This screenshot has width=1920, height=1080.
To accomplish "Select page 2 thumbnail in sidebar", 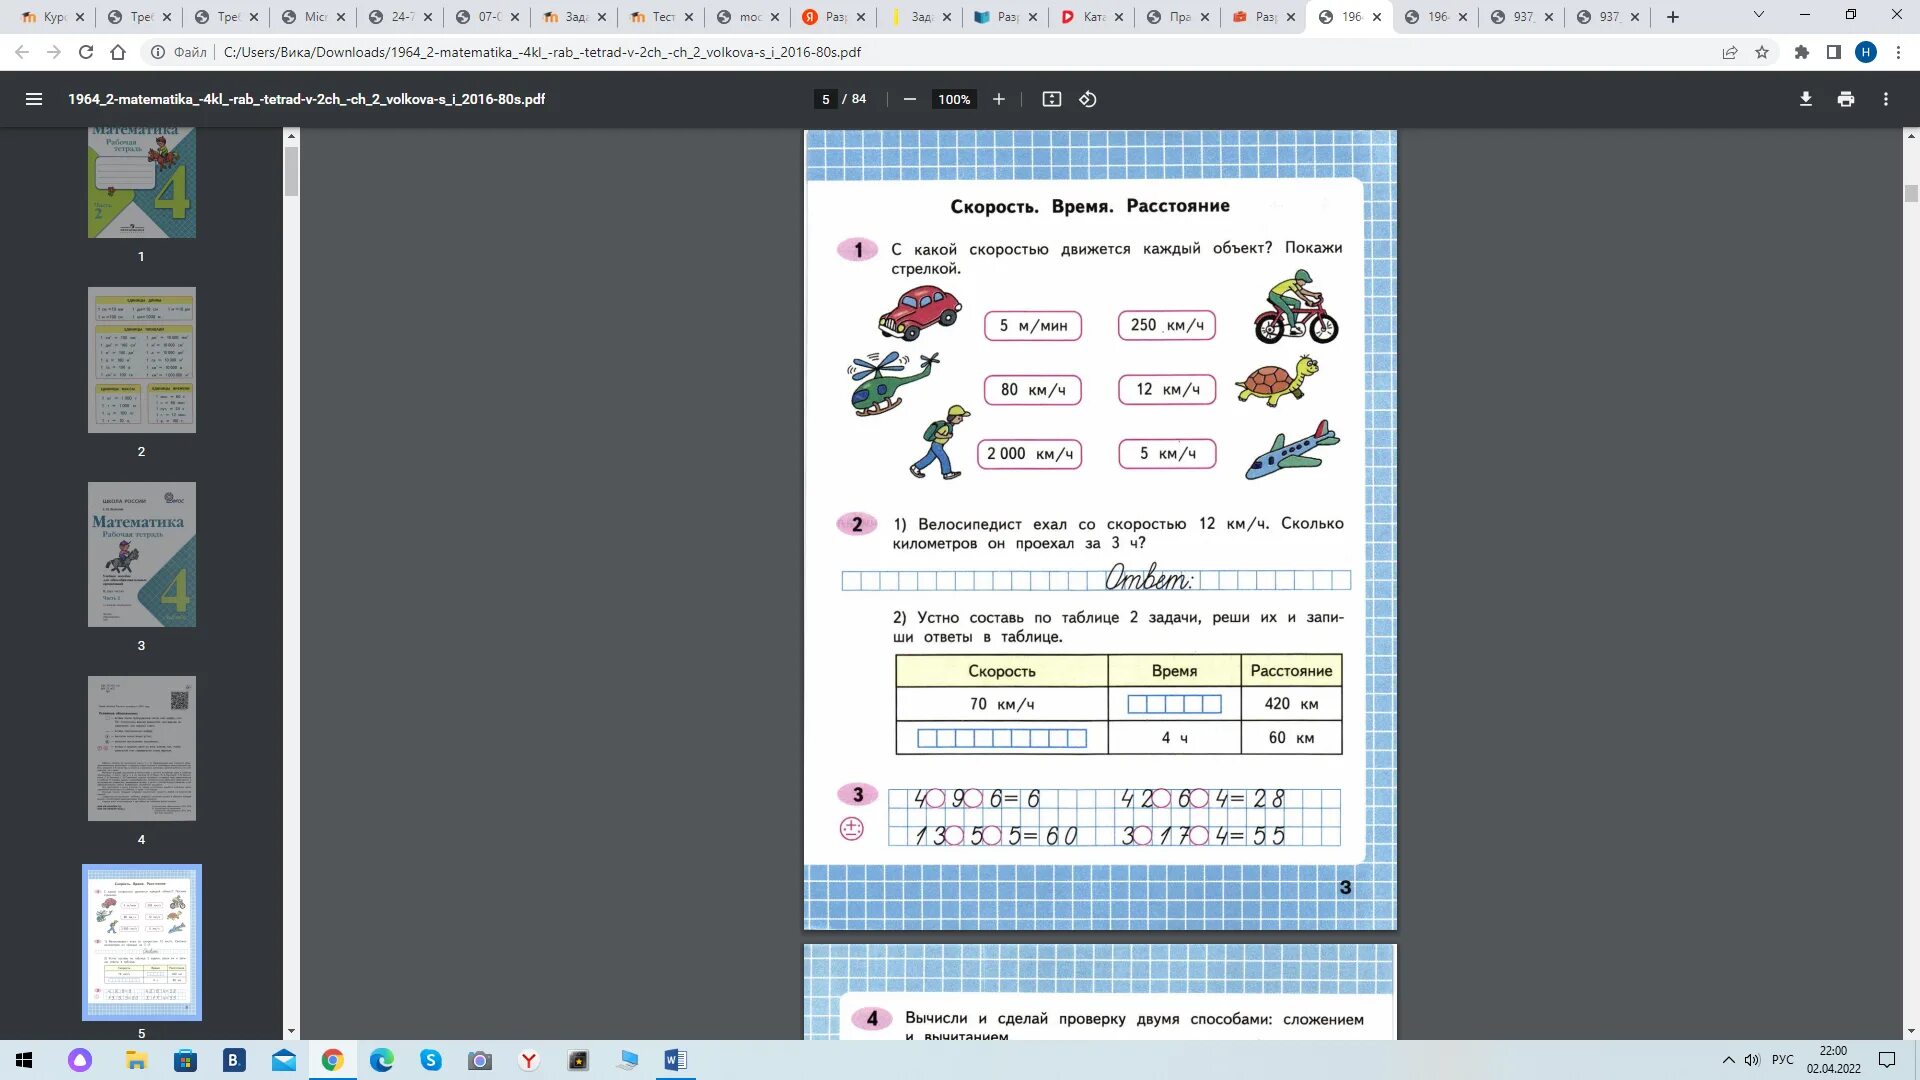I will click(x=141, y=360).
